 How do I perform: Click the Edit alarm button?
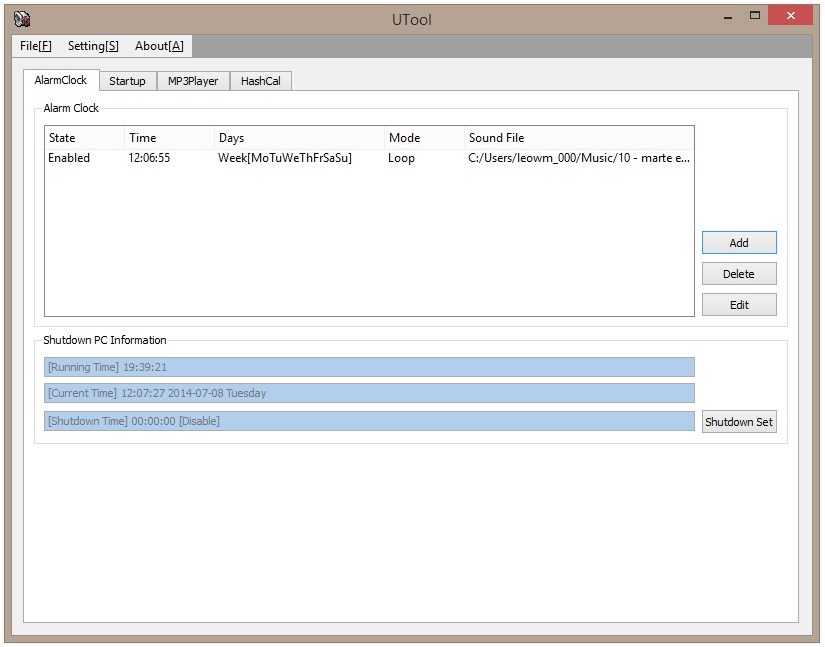[739, 305]
